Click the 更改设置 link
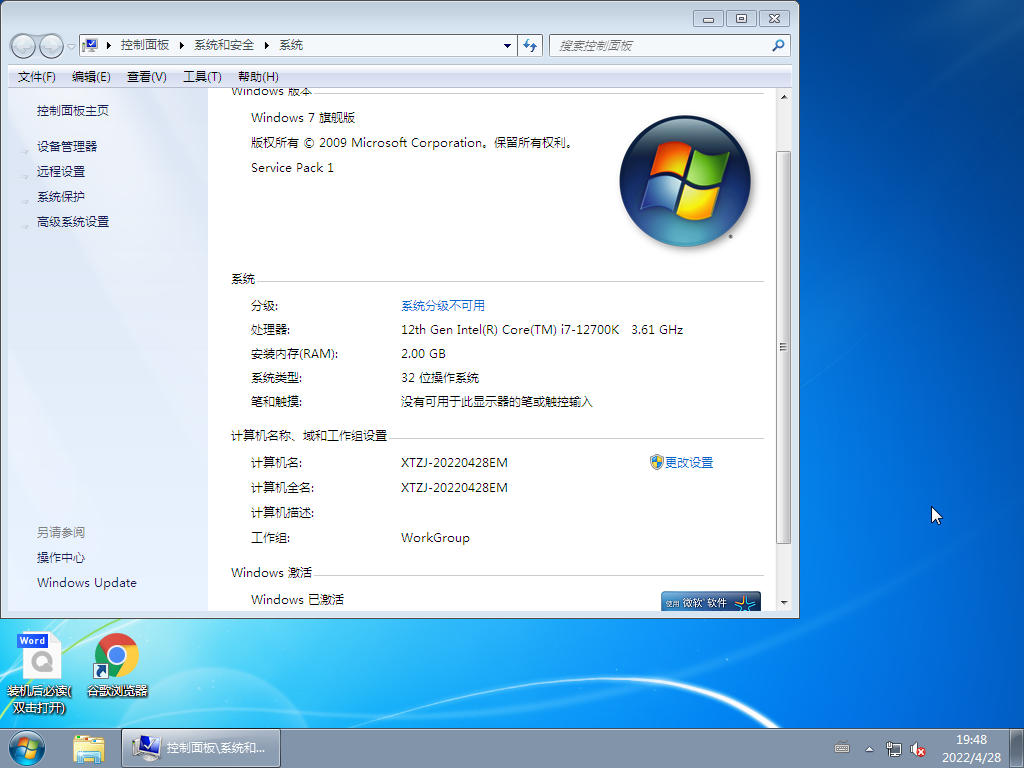 pyautogui.click(x=689, y=462)
